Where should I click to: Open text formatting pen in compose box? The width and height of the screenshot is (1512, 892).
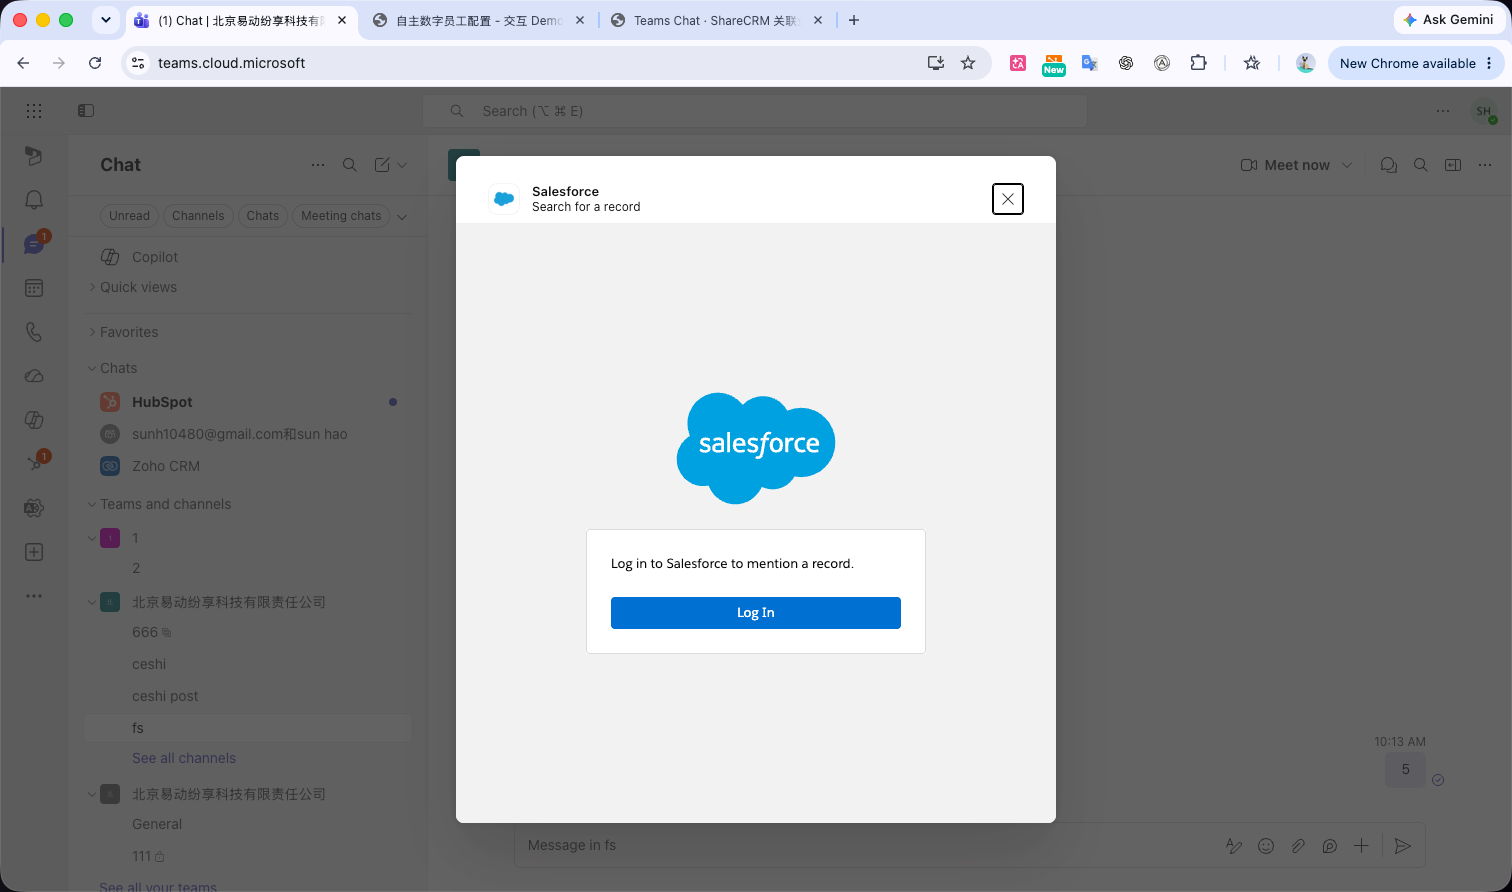click(1234, 846)
